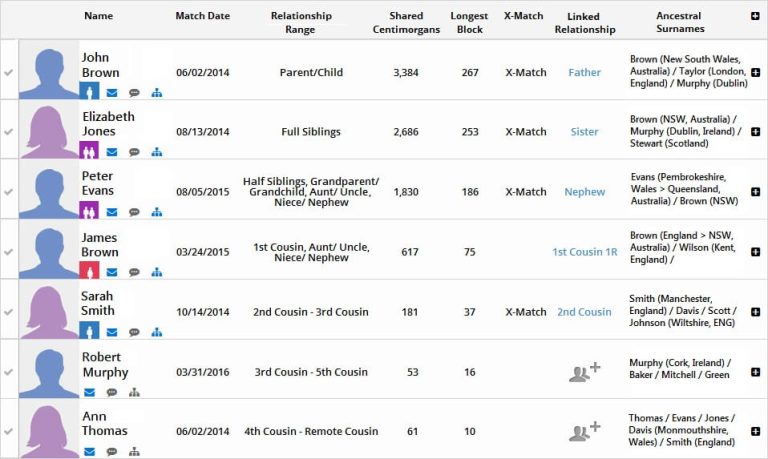Screen dimensions: 768x459
Task: Open Sarah Smith's family tree icon
Action: pos(157,333)
